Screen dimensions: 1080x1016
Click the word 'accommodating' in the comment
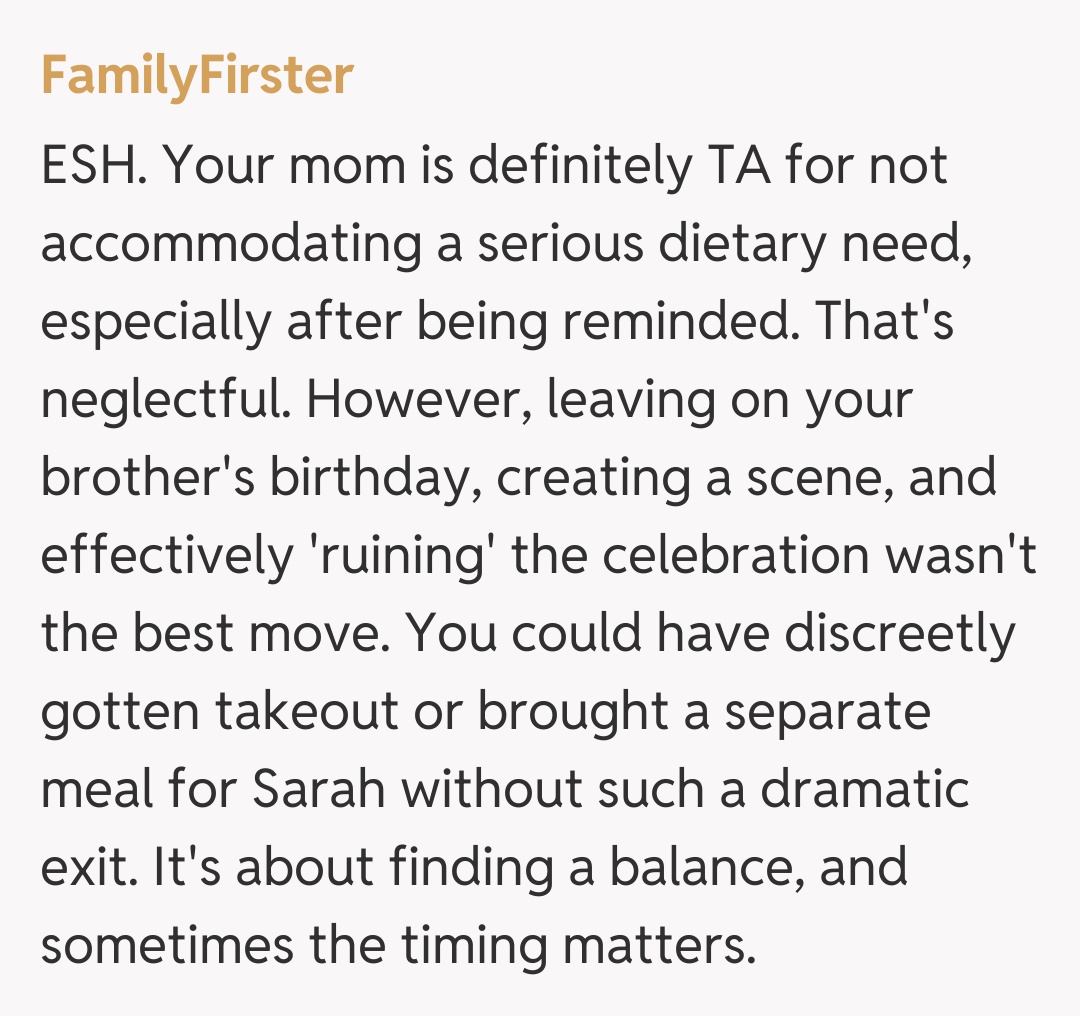(230, 244)
